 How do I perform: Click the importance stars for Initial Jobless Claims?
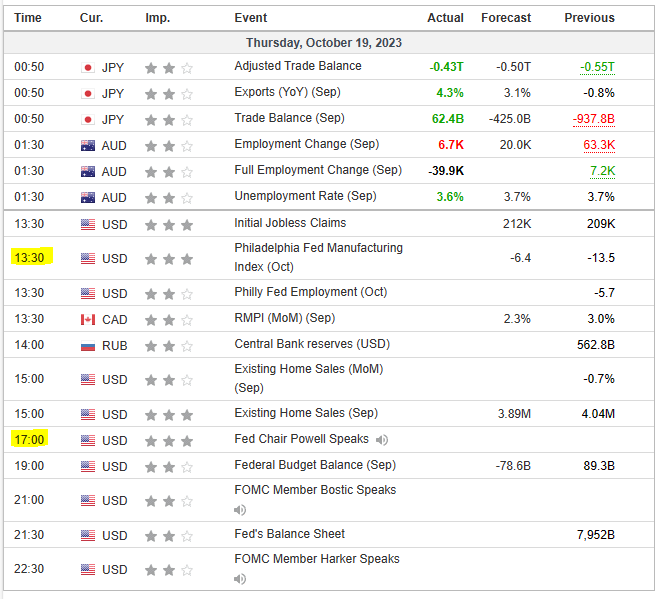tap(169, 224)
